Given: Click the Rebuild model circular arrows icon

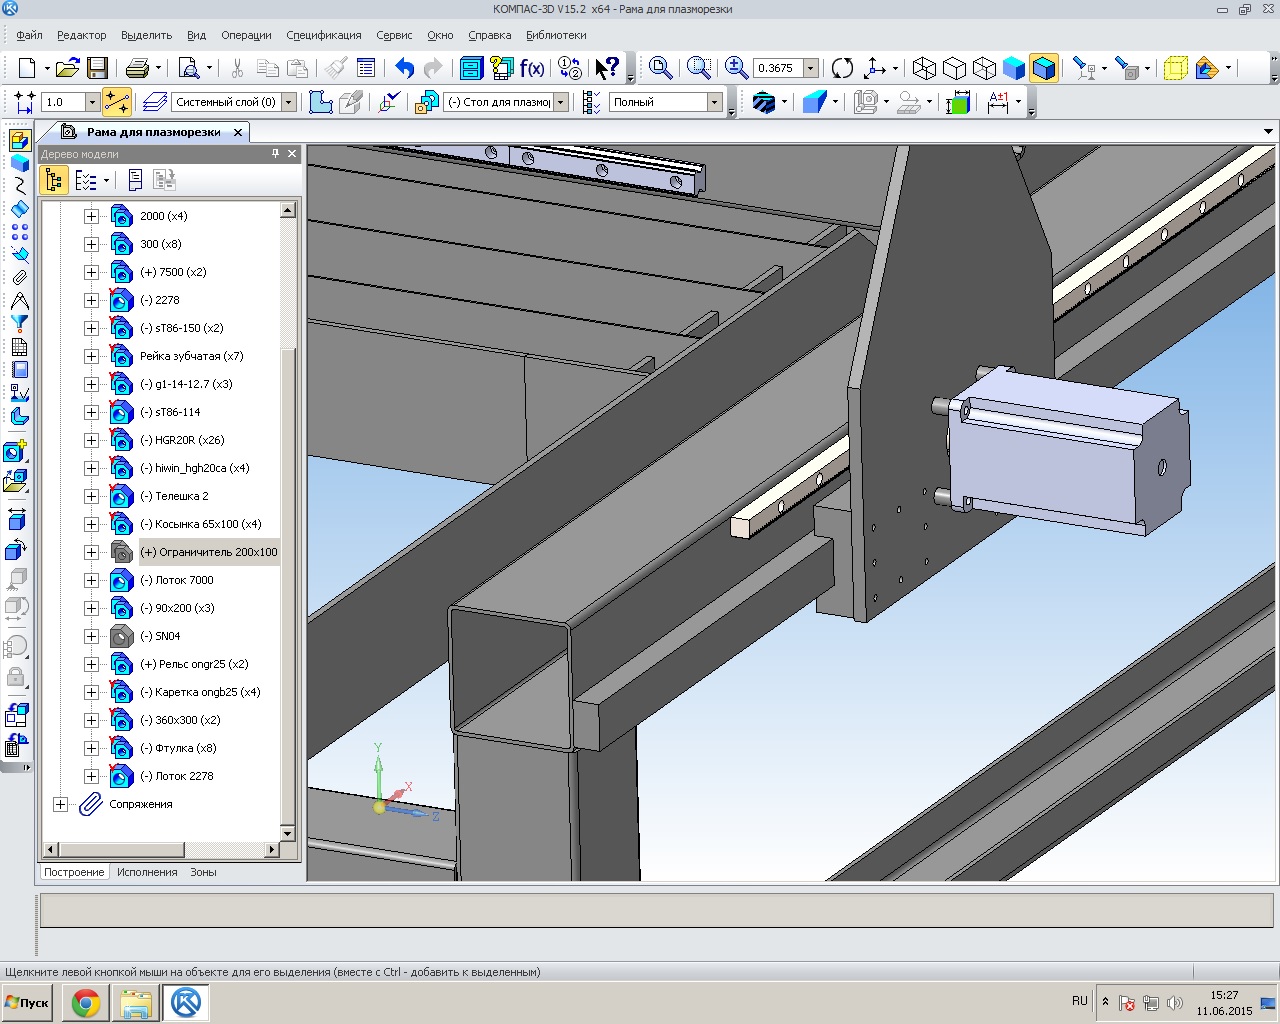Looking at the screenshot, I should [x=842, y=68].
